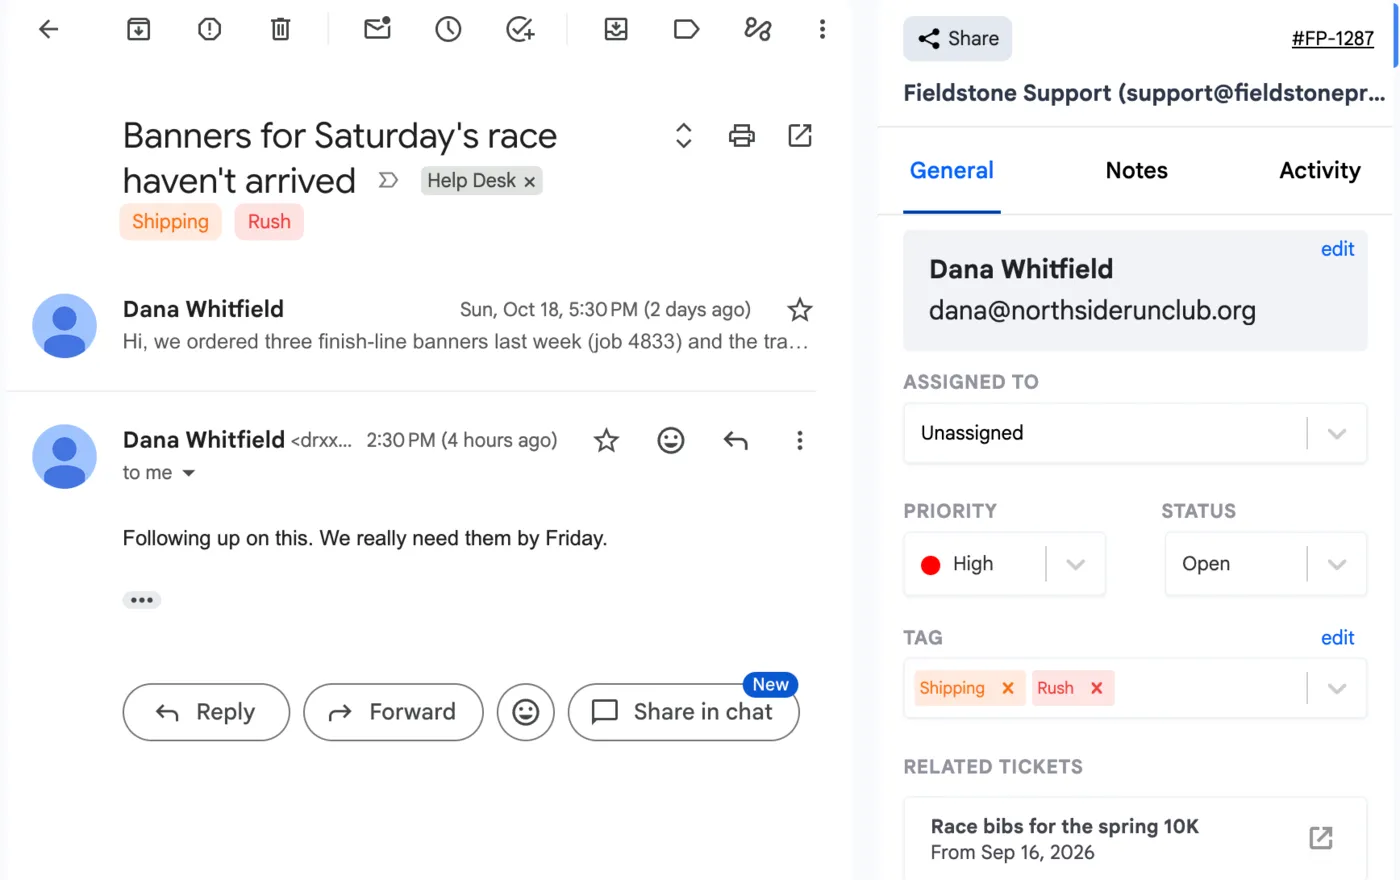Go back with the left arrow icon
The width and height of the screenshot is (1400, 880).
pos(48,29)
